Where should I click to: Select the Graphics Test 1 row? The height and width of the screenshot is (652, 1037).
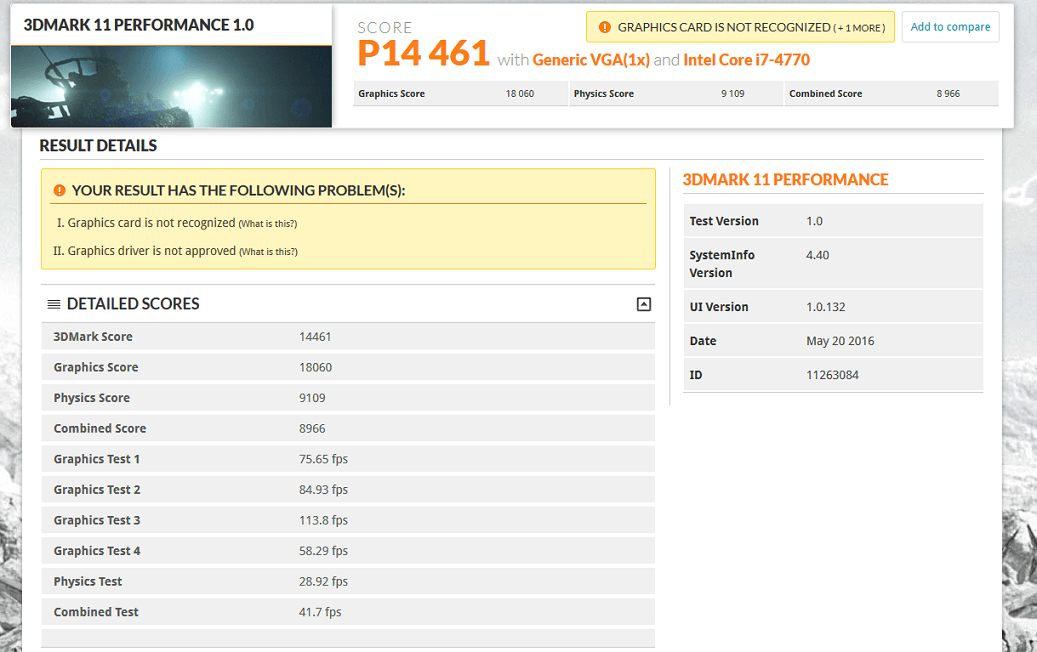click(347, 459)
